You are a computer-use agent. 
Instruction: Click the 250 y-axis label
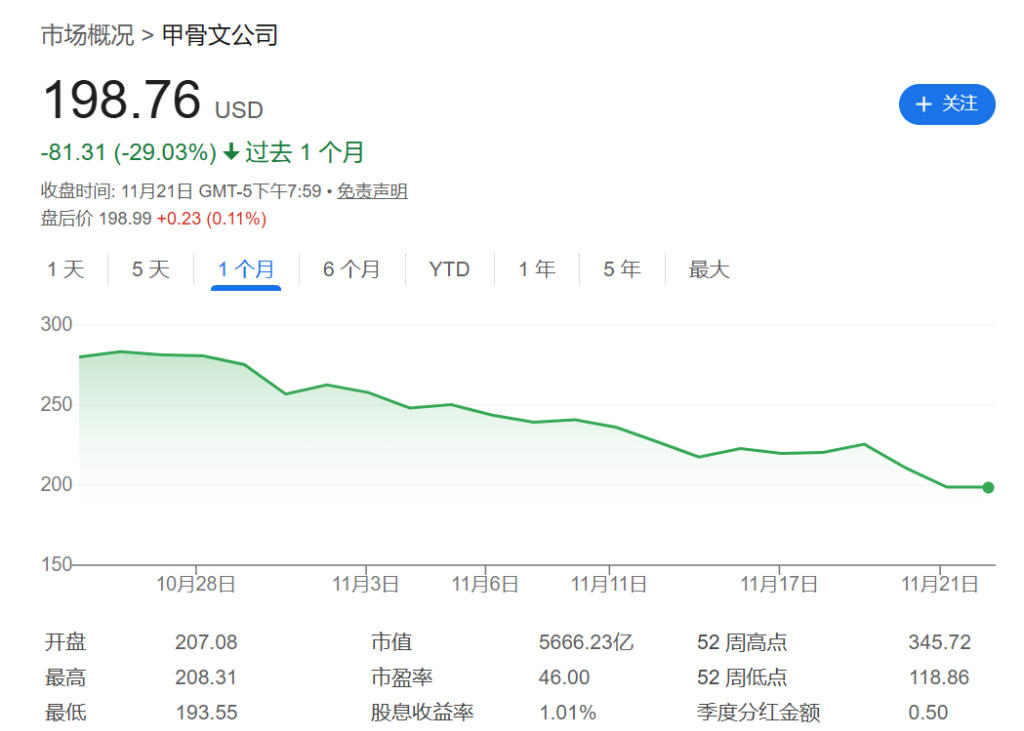[x=56, y=404]
